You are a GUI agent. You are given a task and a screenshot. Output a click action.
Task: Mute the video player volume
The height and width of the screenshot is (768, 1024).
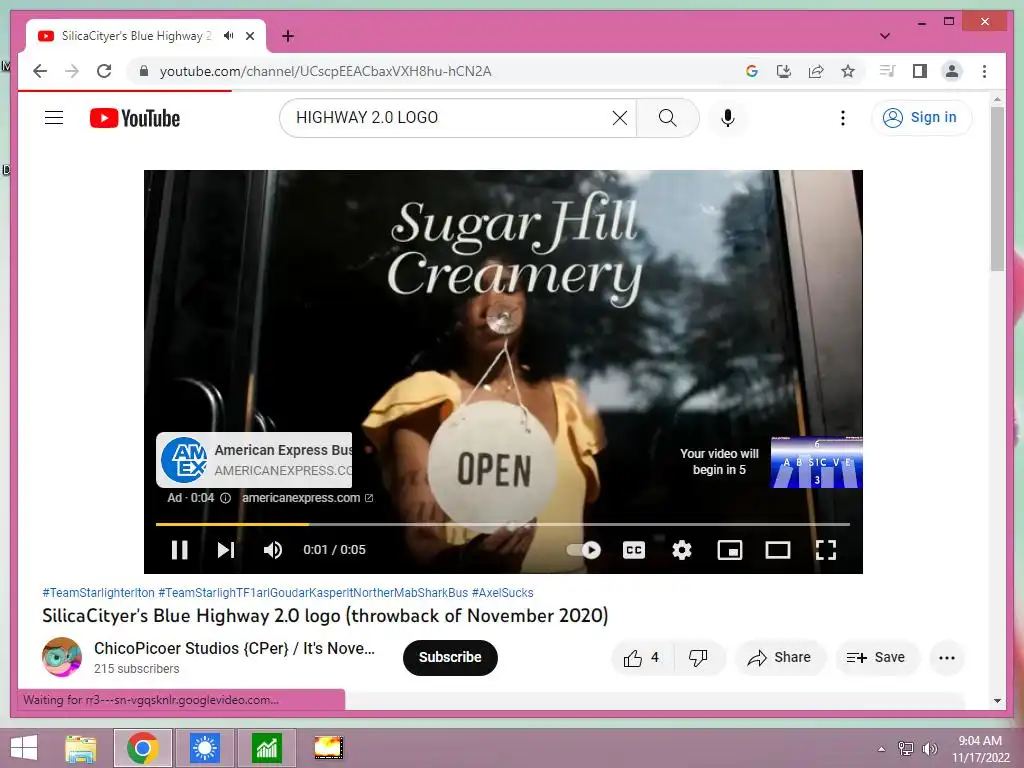click(x=273, y=550)
